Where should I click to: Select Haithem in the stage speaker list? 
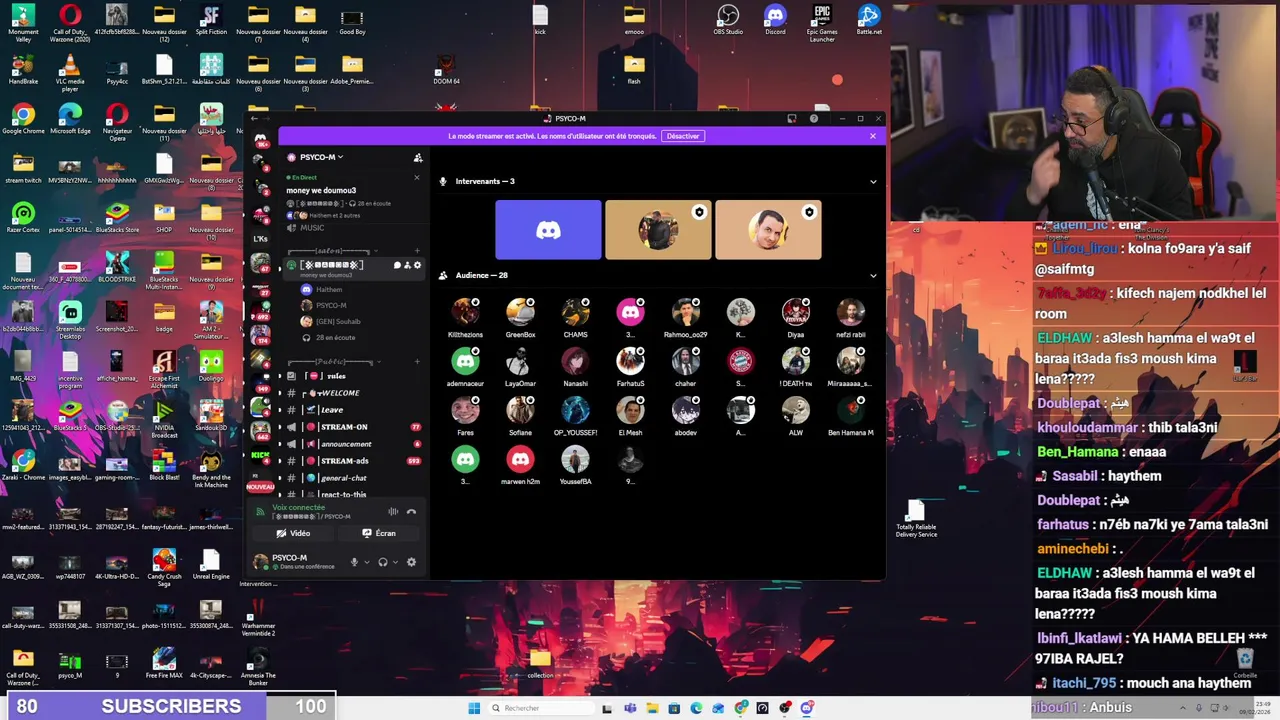[329, 289]
